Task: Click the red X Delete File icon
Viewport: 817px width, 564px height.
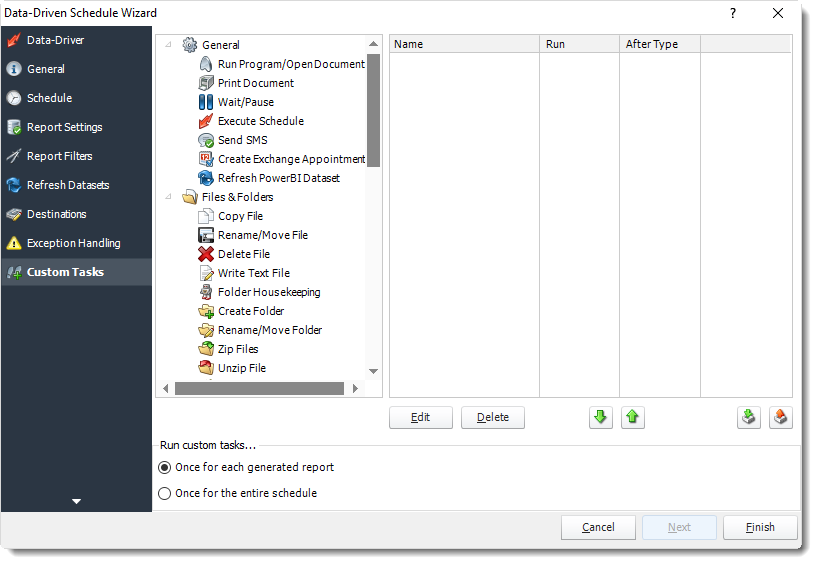Action: point(206,254)
